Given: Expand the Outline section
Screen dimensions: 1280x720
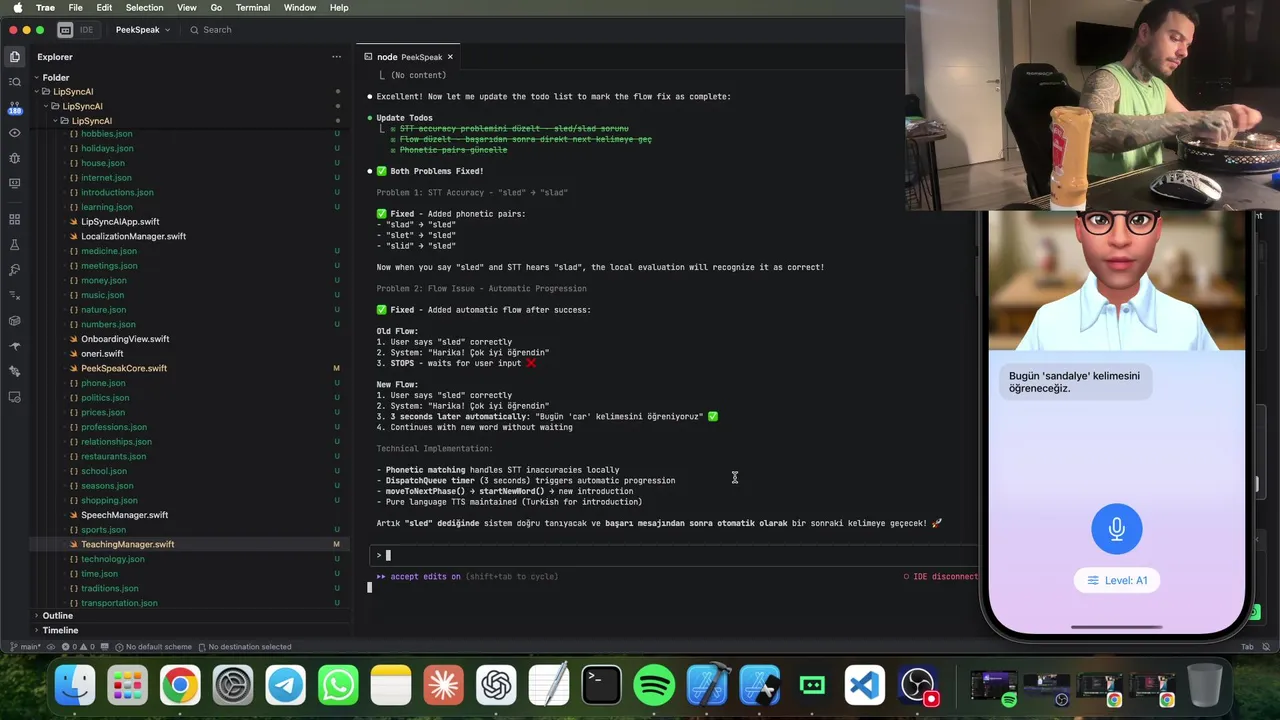Looking at the screenshot, I should 58,616.
